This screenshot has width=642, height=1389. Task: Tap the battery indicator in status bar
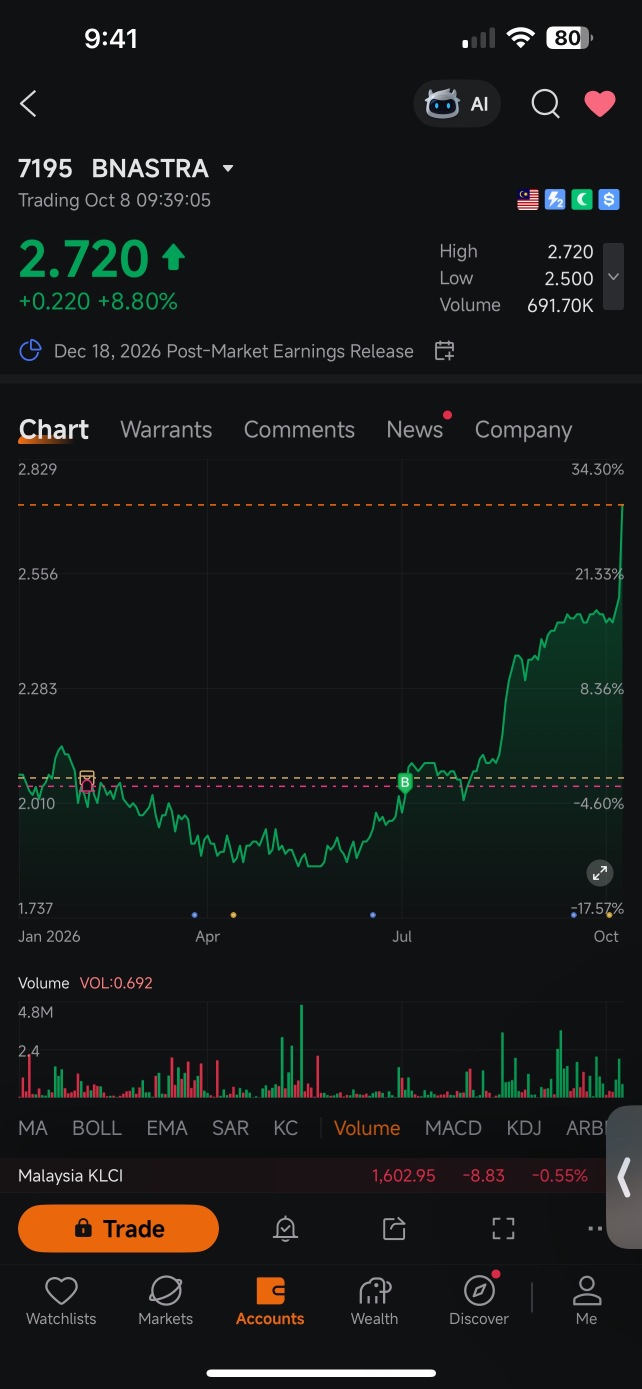point(569,38)
